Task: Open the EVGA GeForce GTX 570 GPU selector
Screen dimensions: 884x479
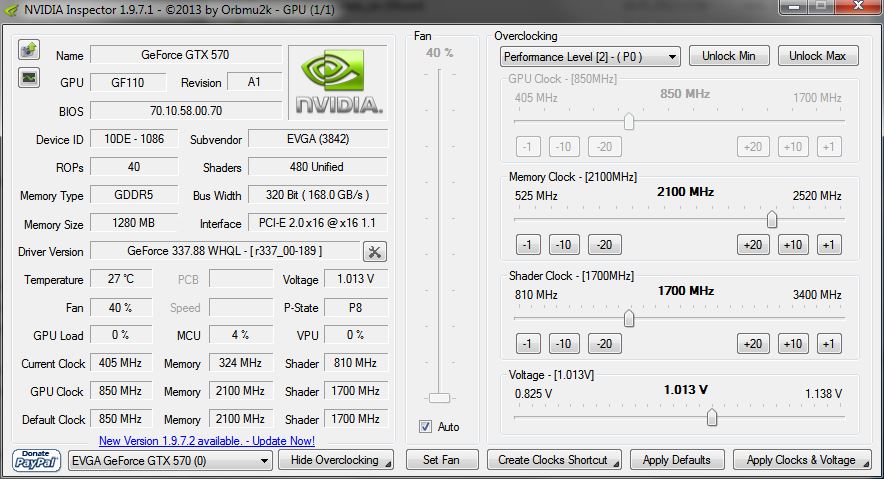Action: 170,460
